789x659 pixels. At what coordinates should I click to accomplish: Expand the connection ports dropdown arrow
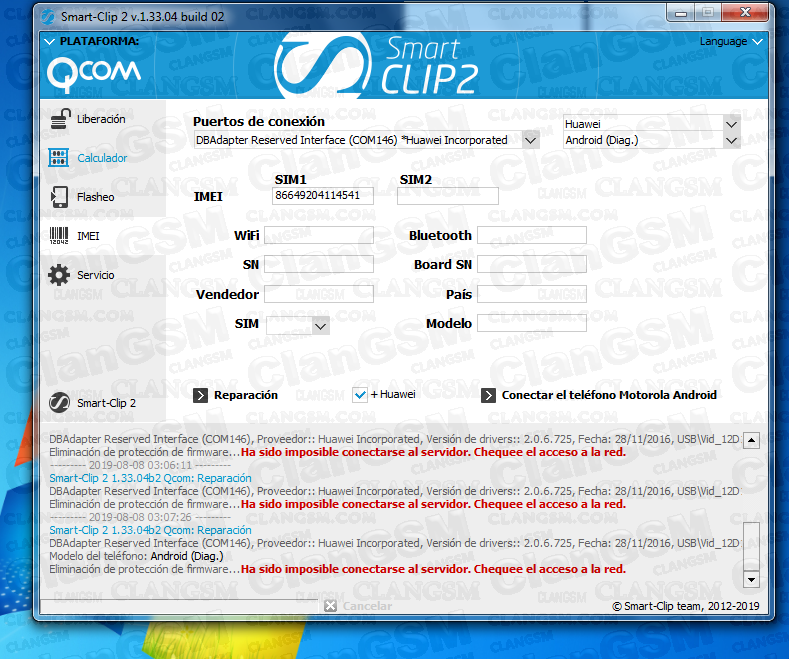click(530, 140)
